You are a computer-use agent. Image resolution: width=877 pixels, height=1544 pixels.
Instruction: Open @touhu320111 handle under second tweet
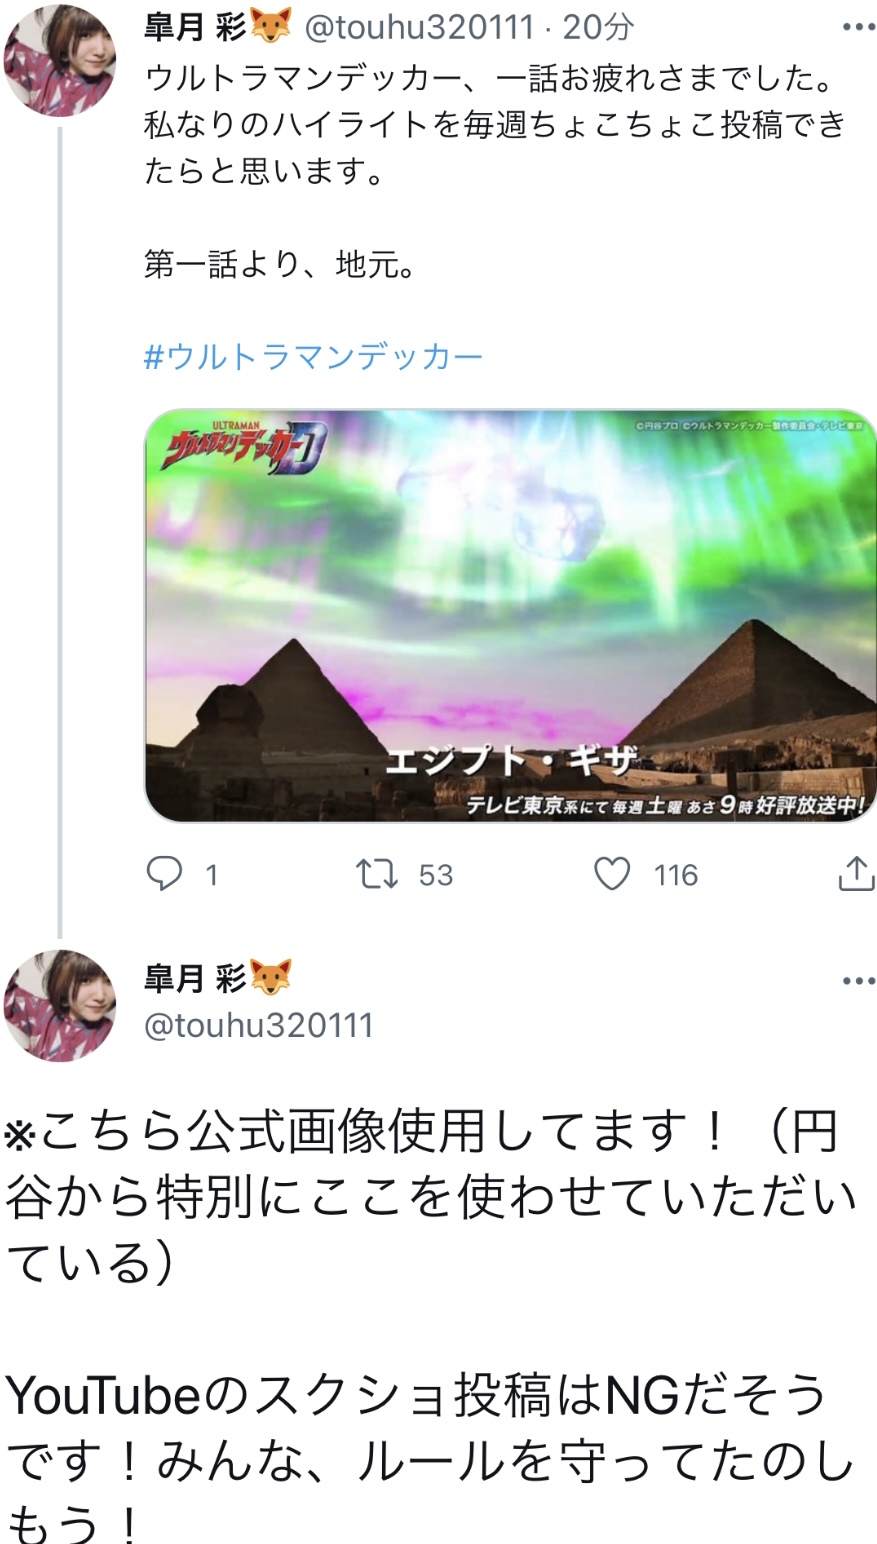pyautogui.click(x=259, y=1025)
